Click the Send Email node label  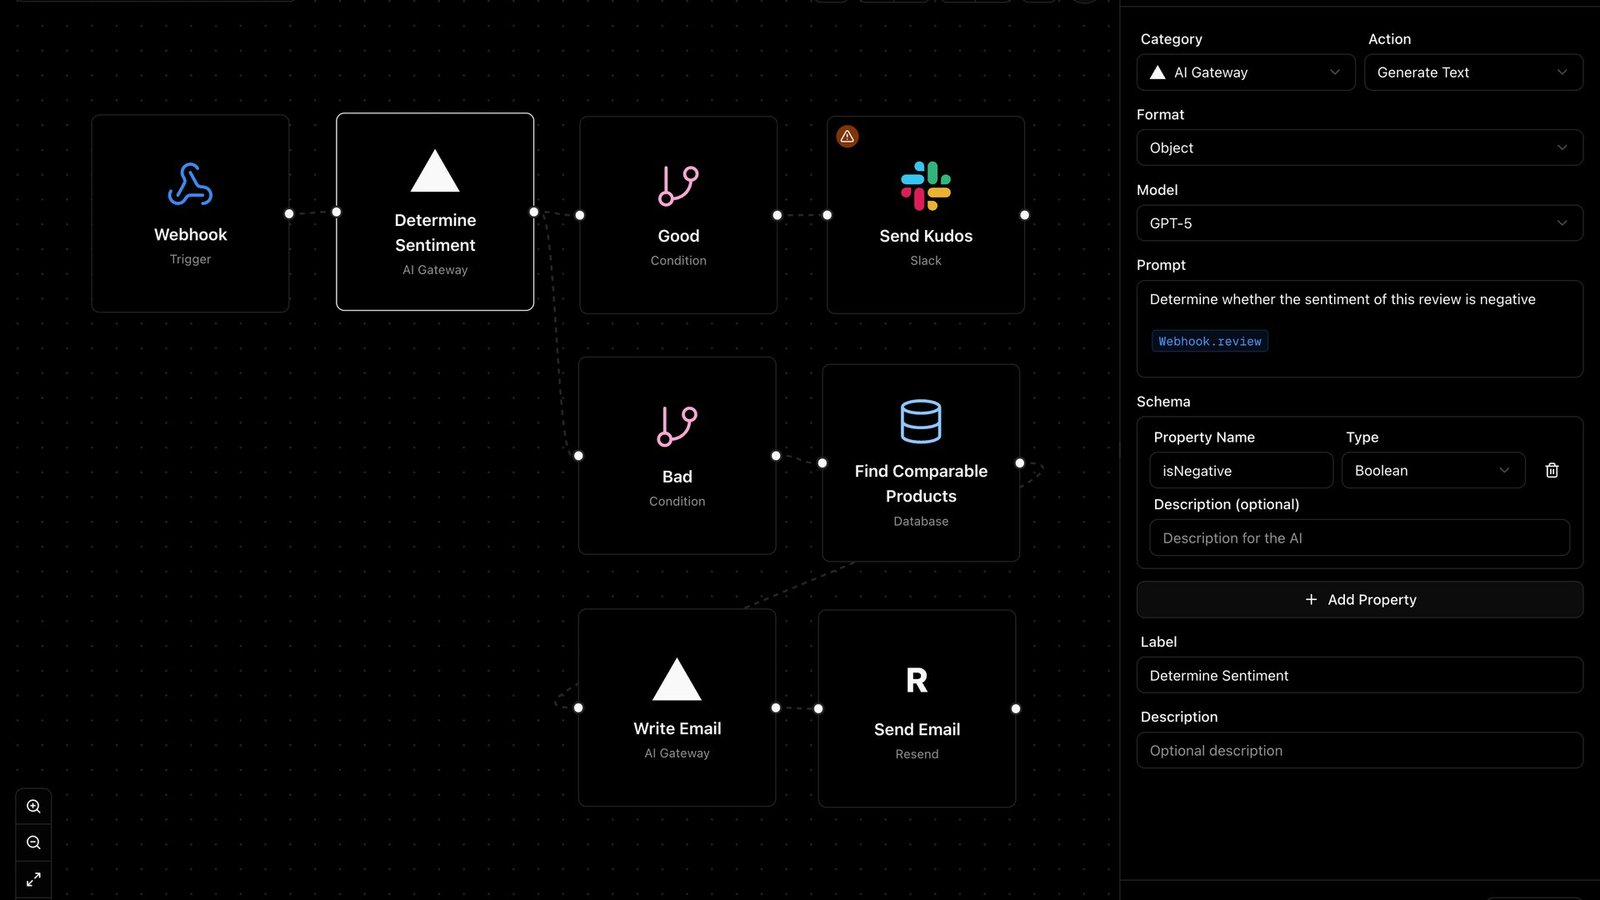point(917,730)
